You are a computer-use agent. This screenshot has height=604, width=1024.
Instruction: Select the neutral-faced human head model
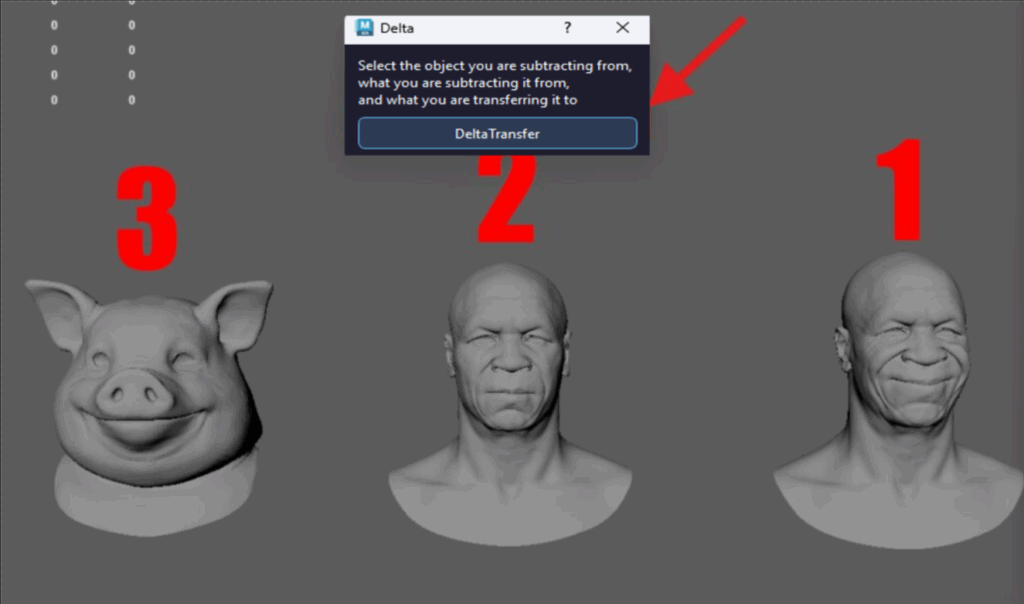509,350
